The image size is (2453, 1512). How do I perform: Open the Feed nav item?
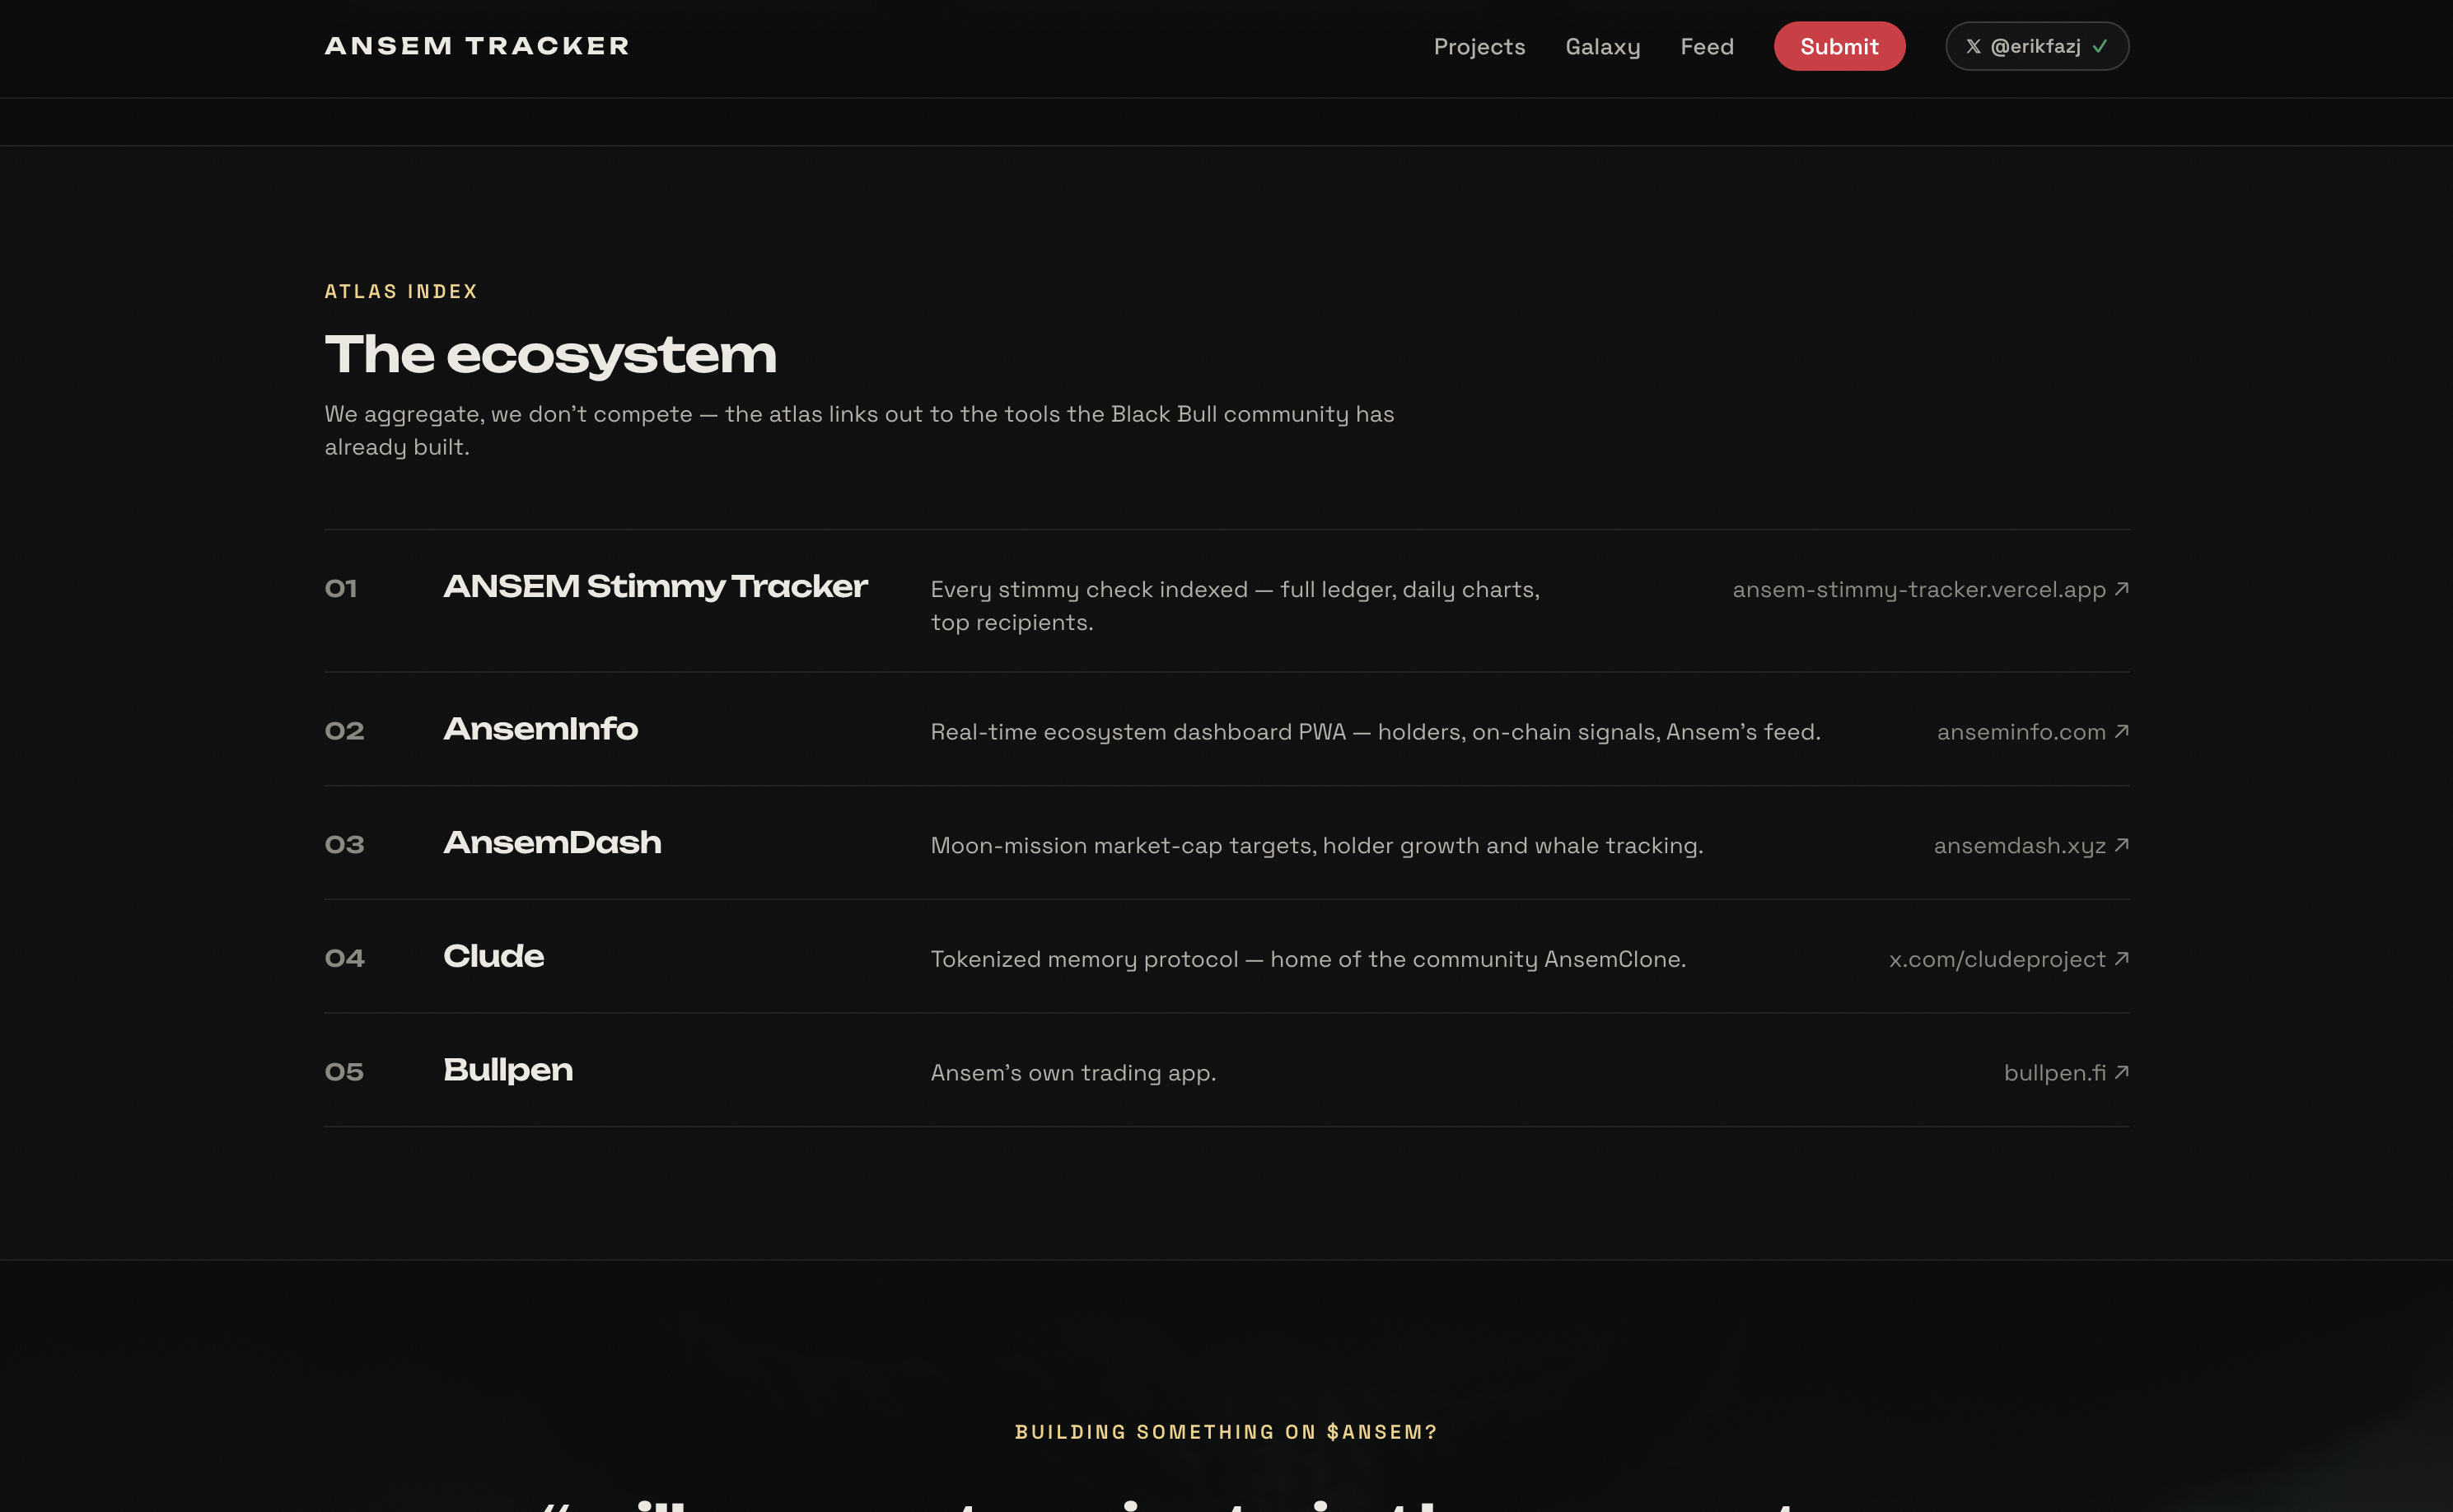pyautogui.click(x=1706, y=47)
